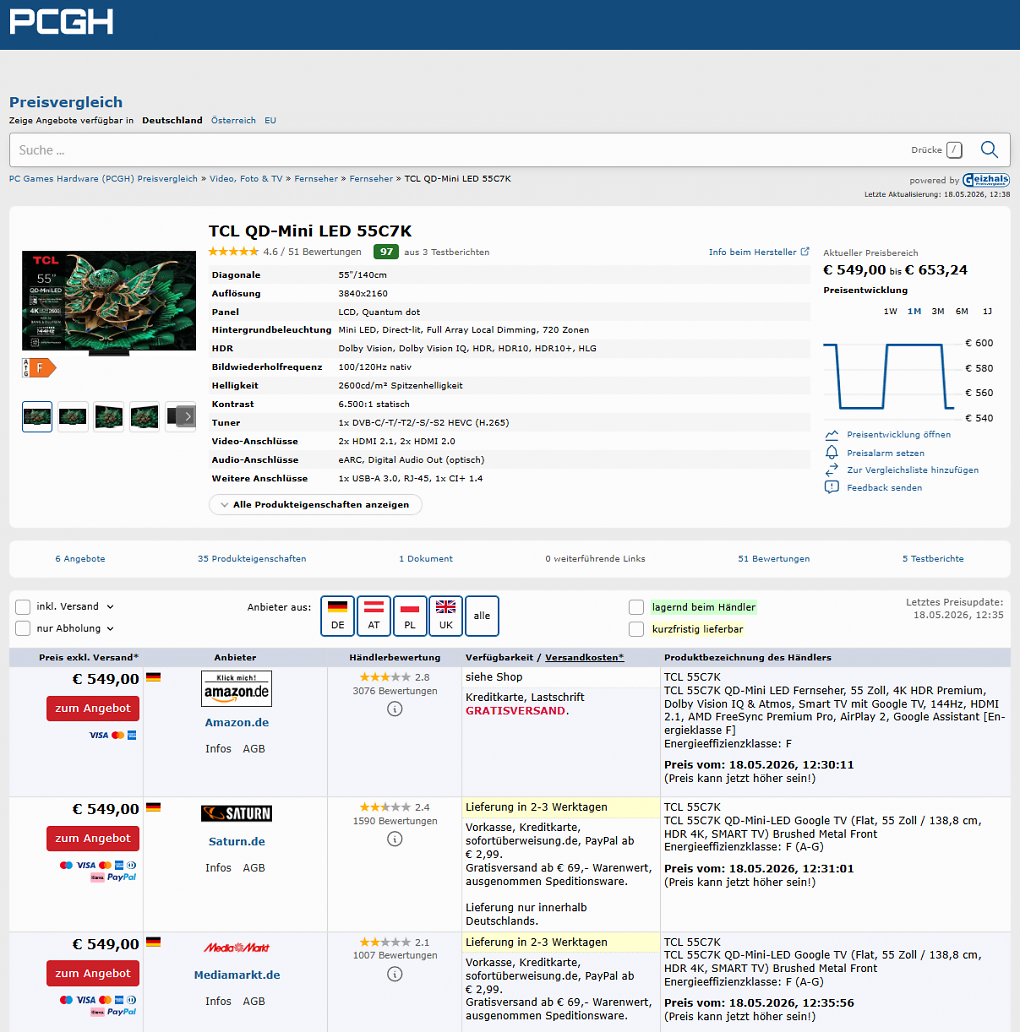The image size is (1020, 1032).
Task: Select the 1J price history range
Action: coord(987,311)
